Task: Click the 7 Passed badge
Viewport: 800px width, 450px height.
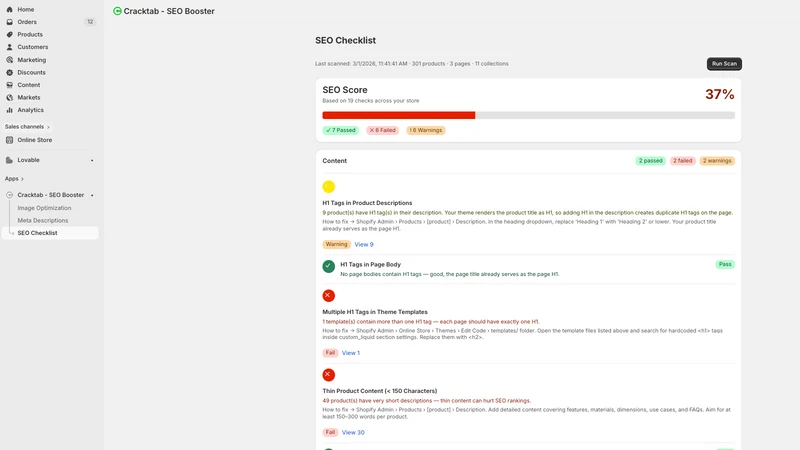Action: point(340,130)
